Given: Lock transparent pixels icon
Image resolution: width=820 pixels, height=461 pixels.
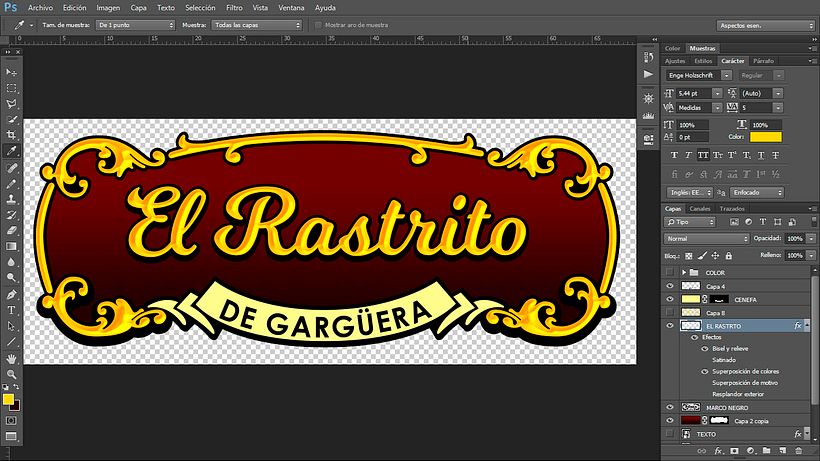Looking at the screenshot, I should [x=689, y=256].
